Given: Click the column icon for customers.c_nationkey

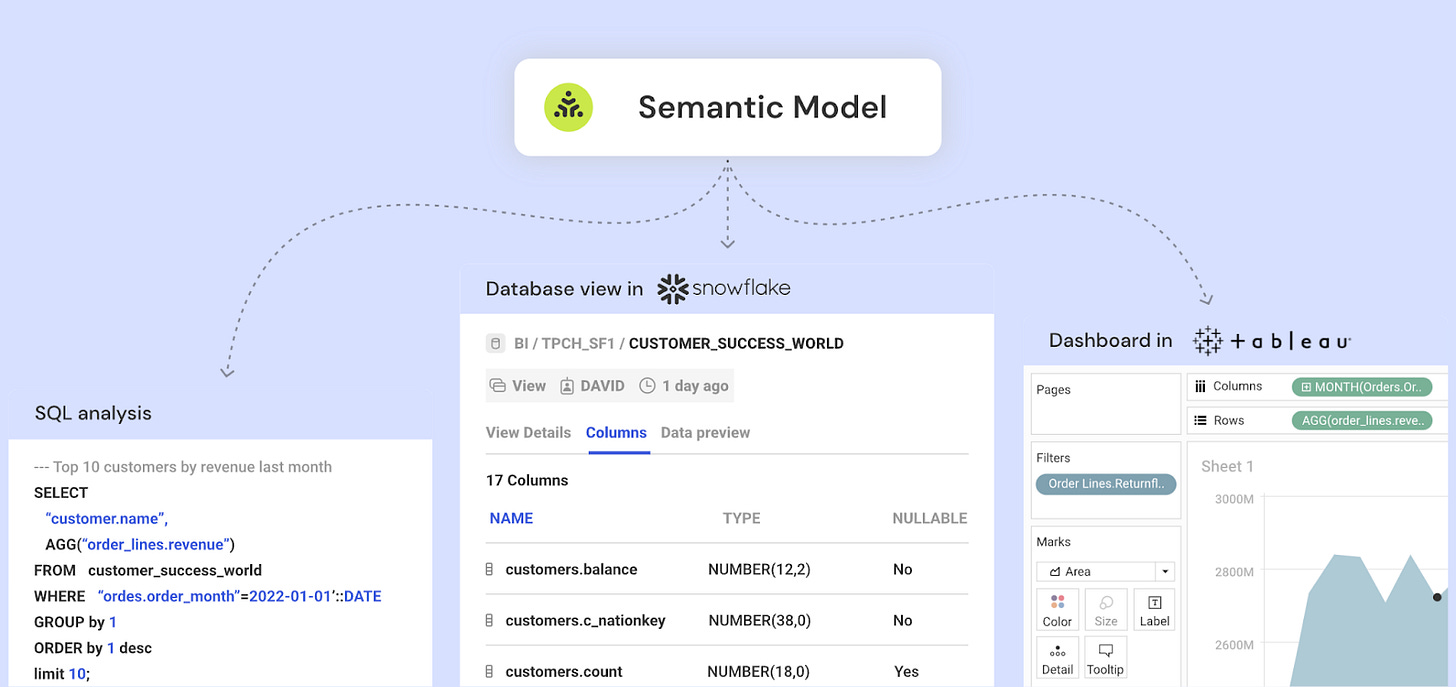Looking at the screenshot, I should tap(489, 620).
